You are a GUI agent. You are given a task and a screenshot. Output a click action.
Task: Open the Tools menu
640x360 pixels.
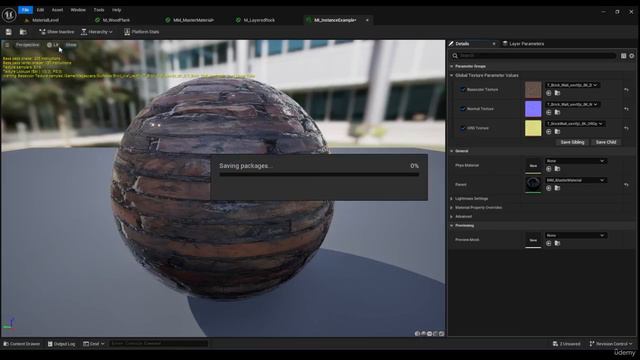[x=99, y=10]
